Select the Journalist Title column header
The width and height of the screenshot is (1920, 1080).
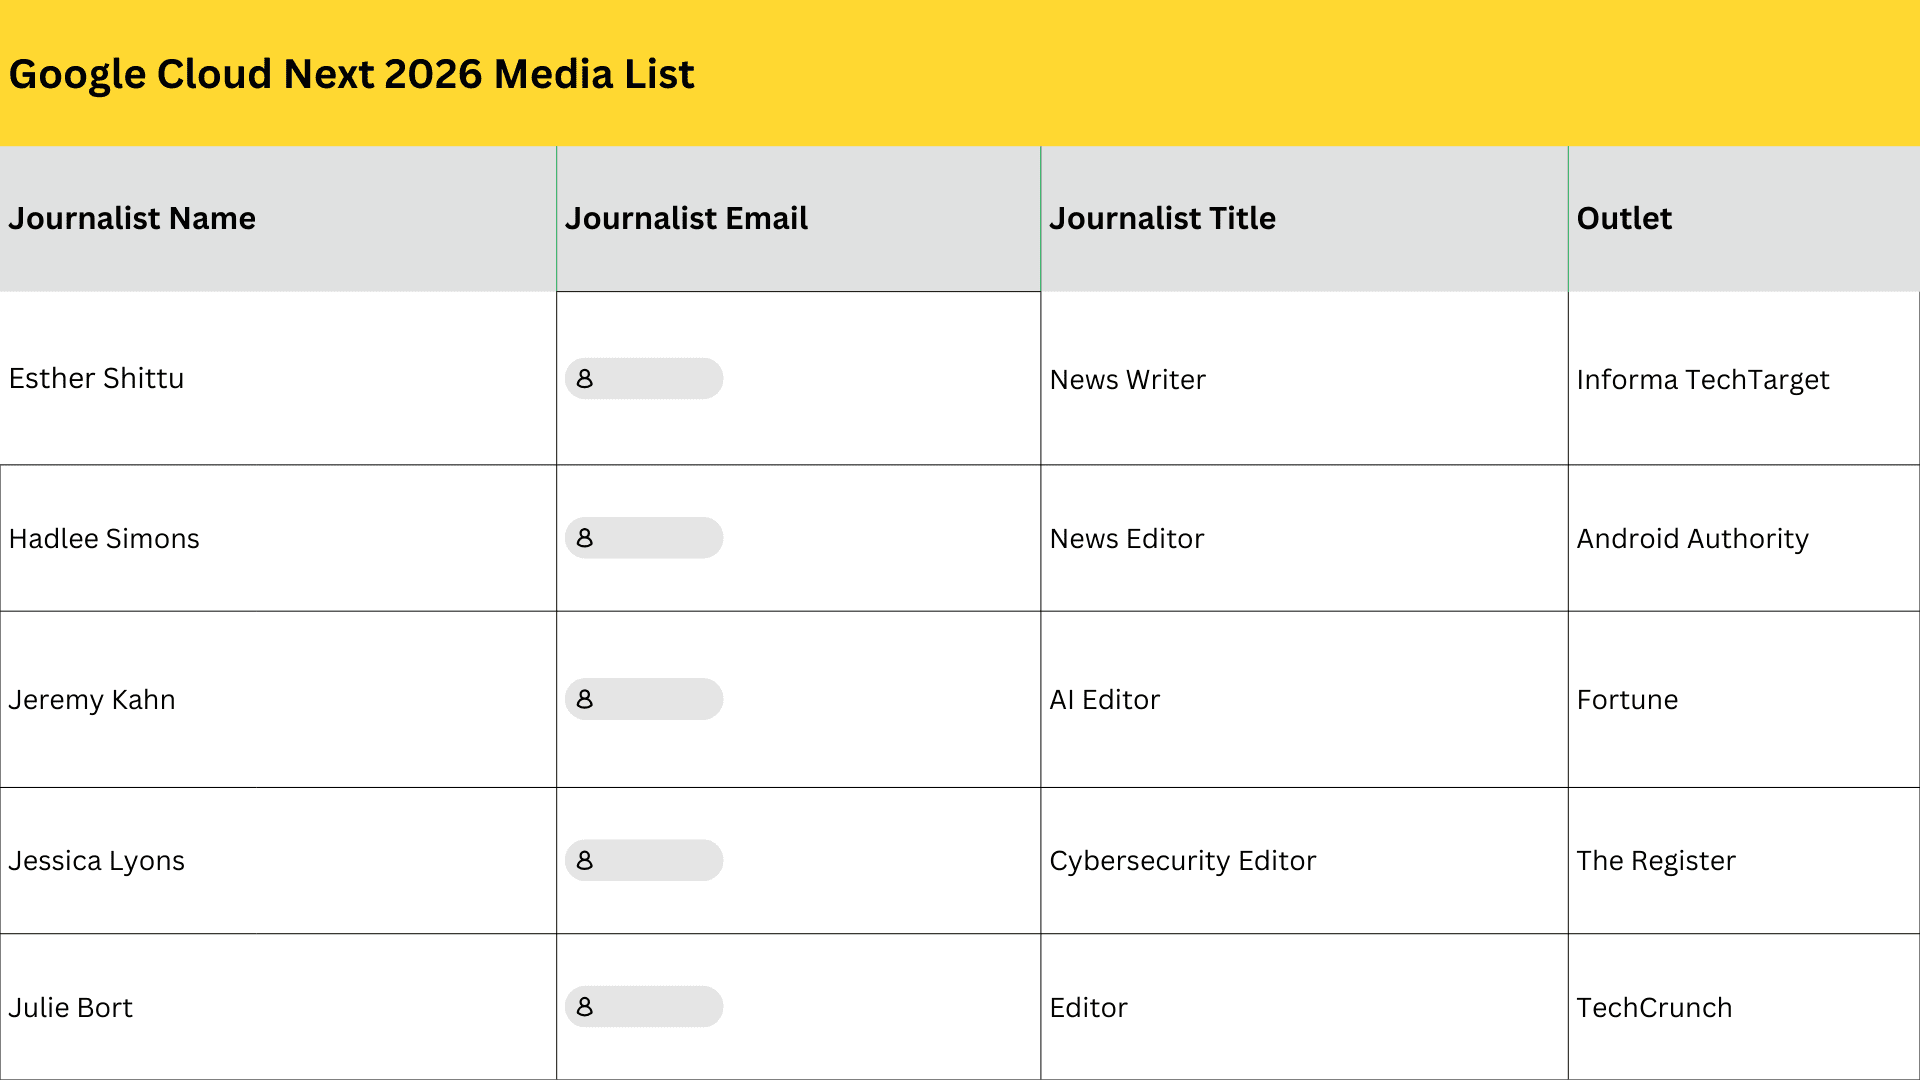(x=1162, y=218)
